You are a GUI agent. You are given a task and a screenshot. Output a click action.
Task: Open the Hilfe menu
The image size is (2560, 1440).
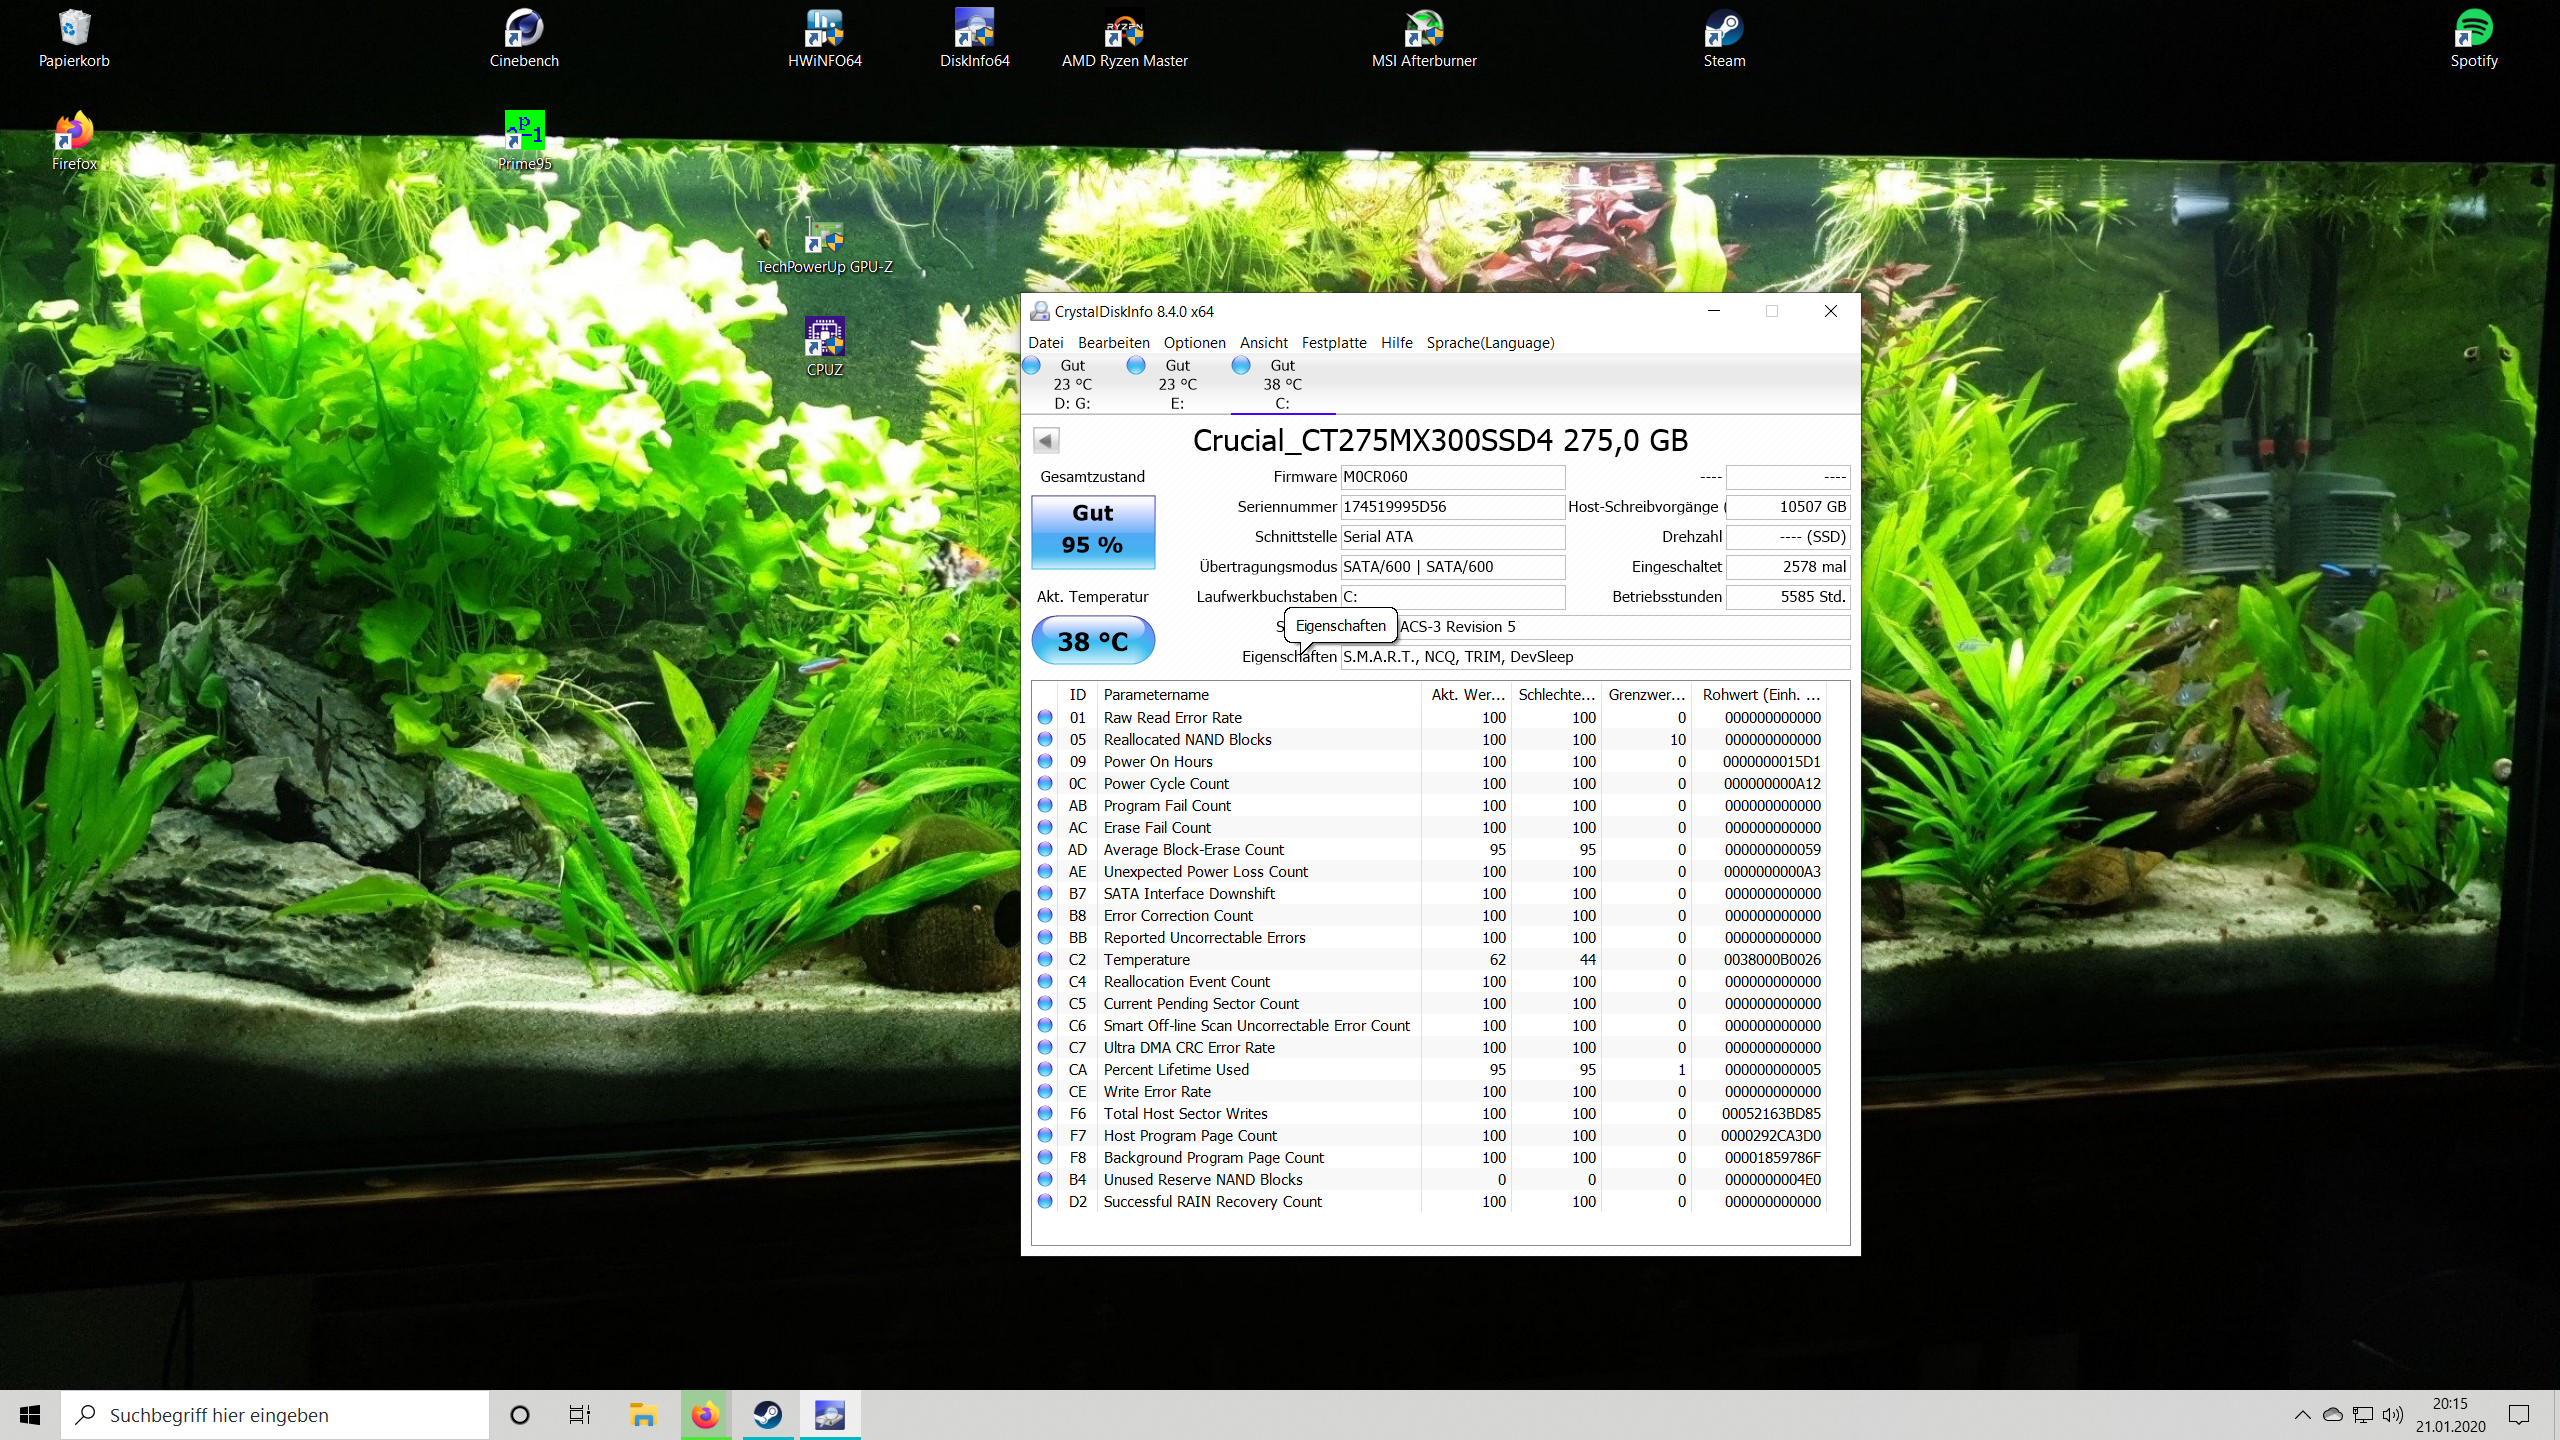[x=1396, y=342]
